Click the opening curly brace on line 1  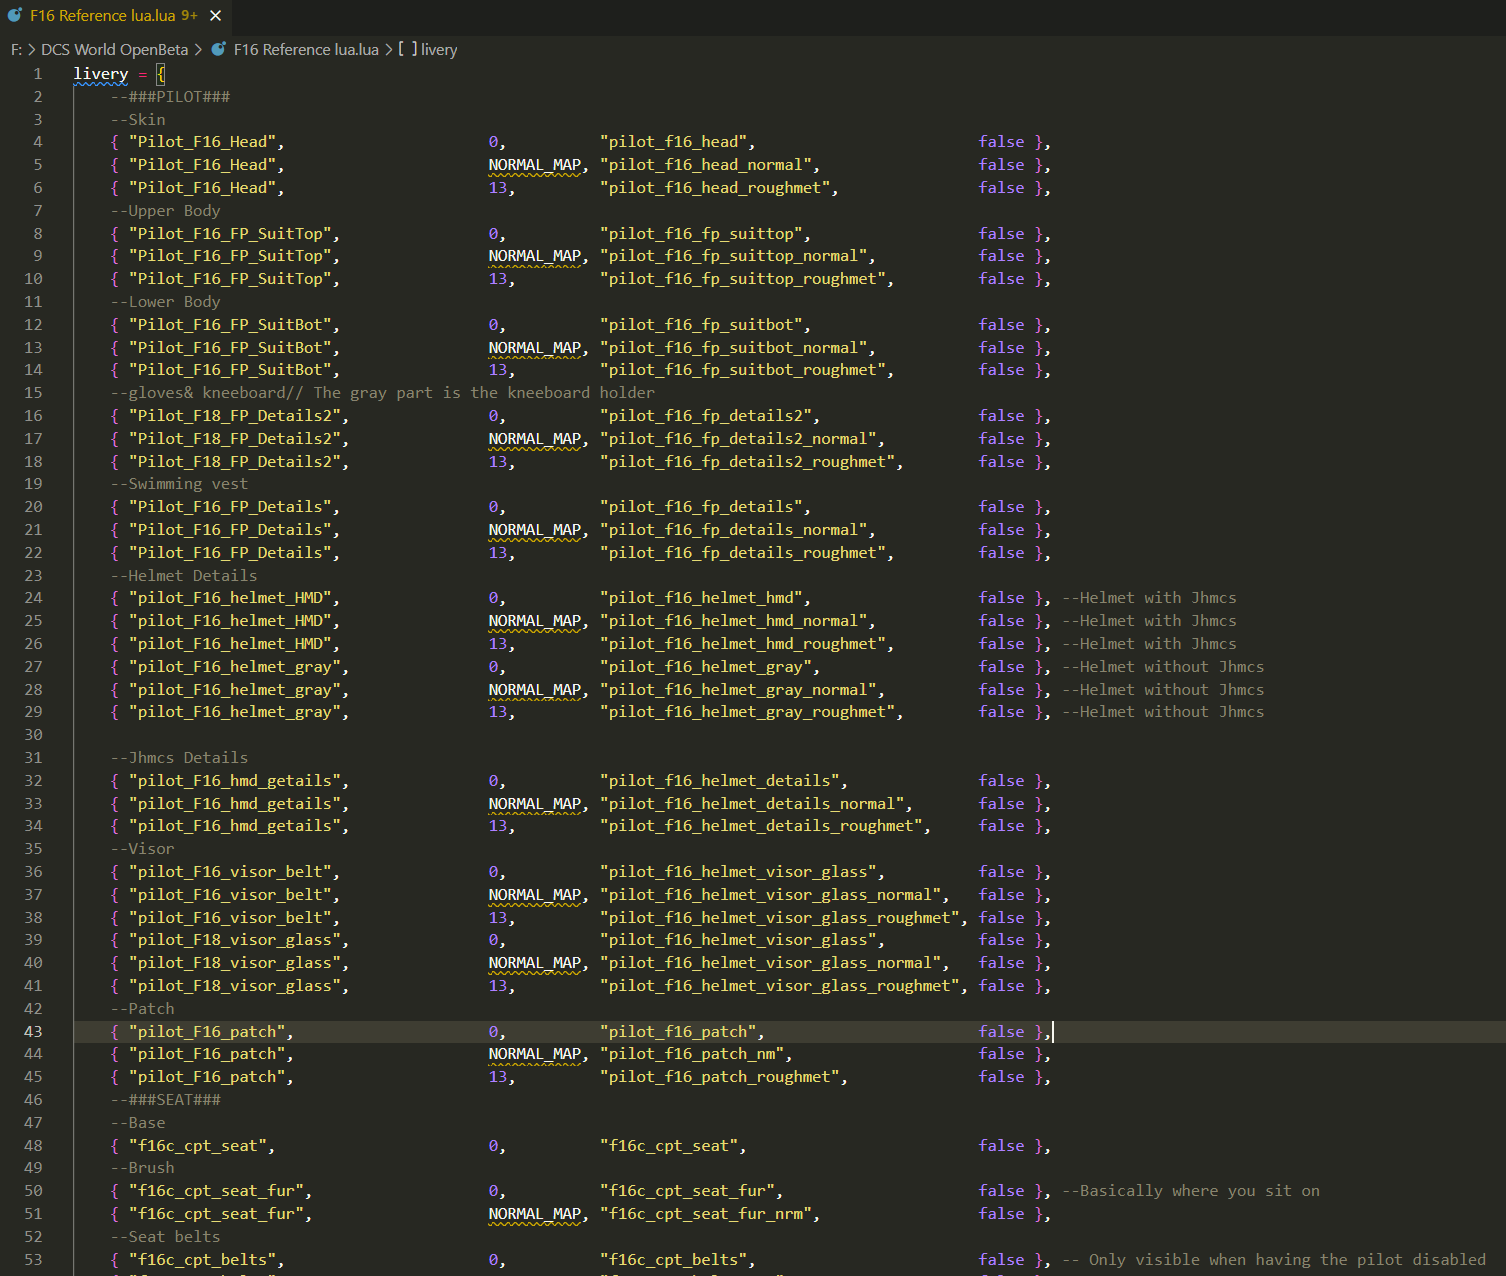pyautogui.click(x=160, y=74)
